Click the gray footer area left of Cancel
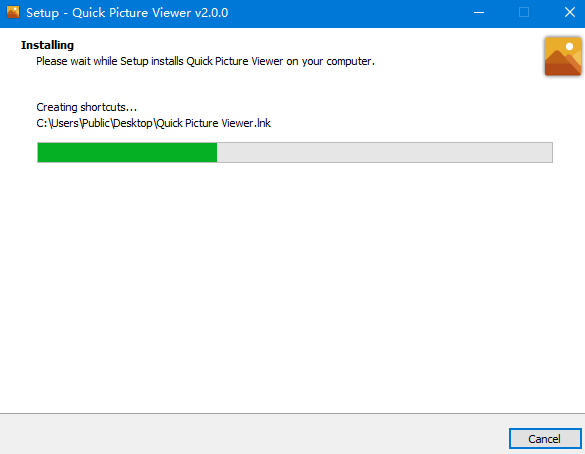The height and width of the screenshot is (454, 585). (254, 434)
